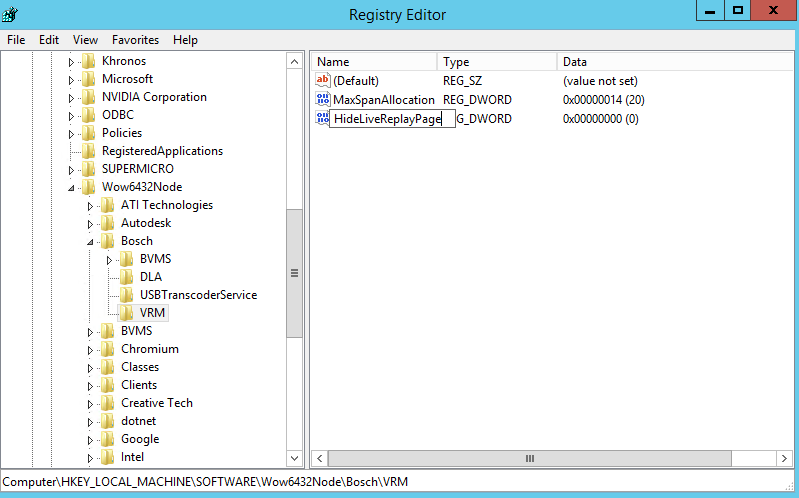Click the DLA folder icon
This screenshot has width=799, height=498.
(127, 277)
